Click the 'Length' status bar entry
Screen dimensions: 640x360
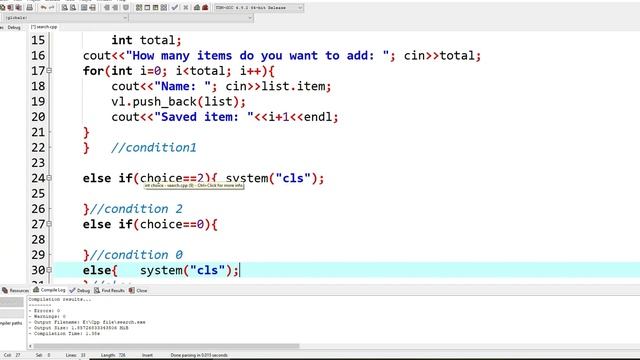[x=113, y=355]
